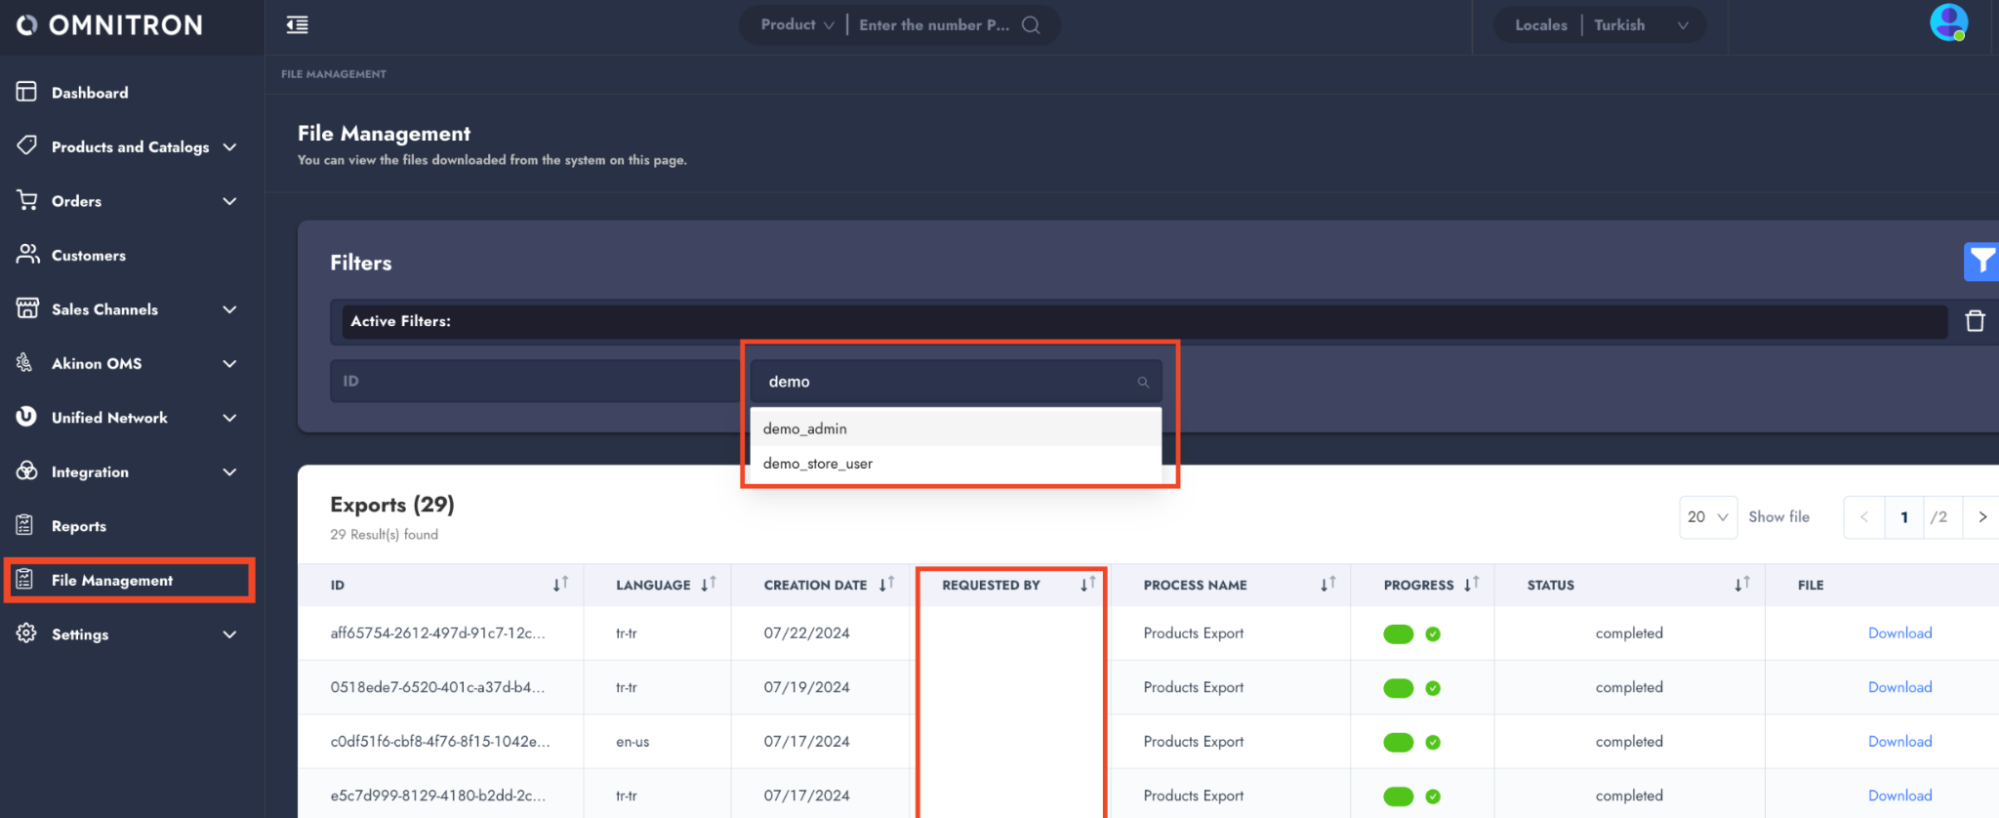Select demo_admin from the suggestions
The image size is (1999, 818).
pos(805,429)
